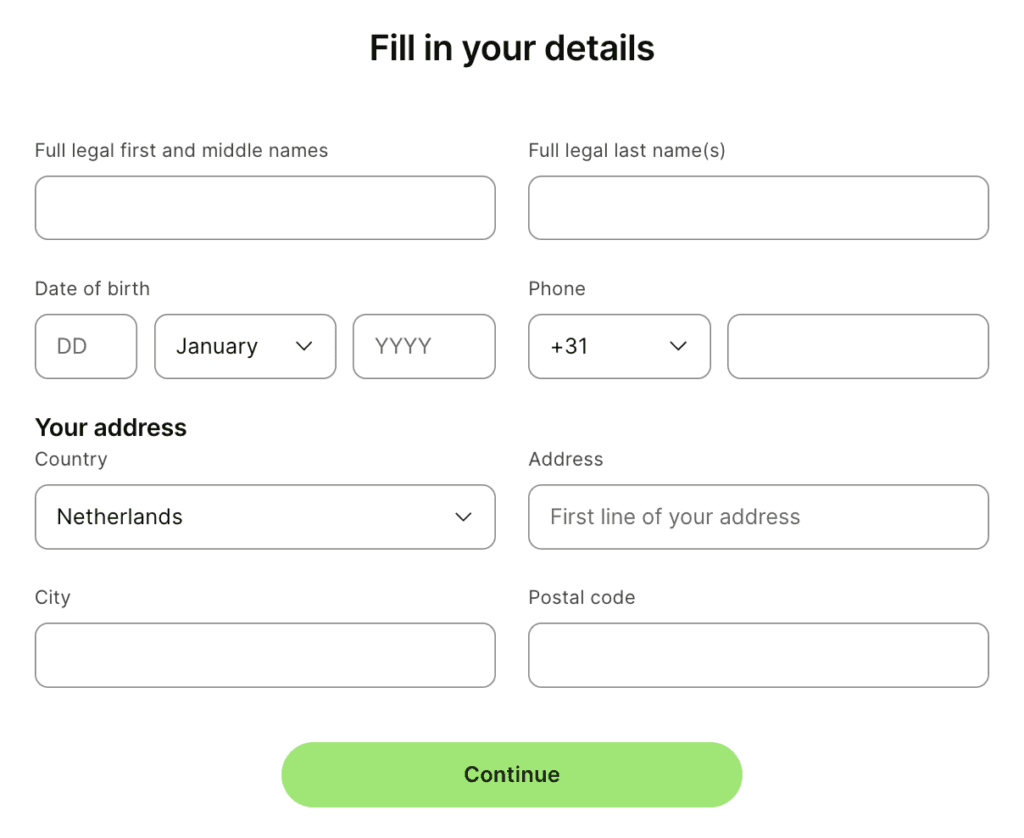Click the YYYY year input box
Screen dimensions: 1024x838
tap(423, 346)
